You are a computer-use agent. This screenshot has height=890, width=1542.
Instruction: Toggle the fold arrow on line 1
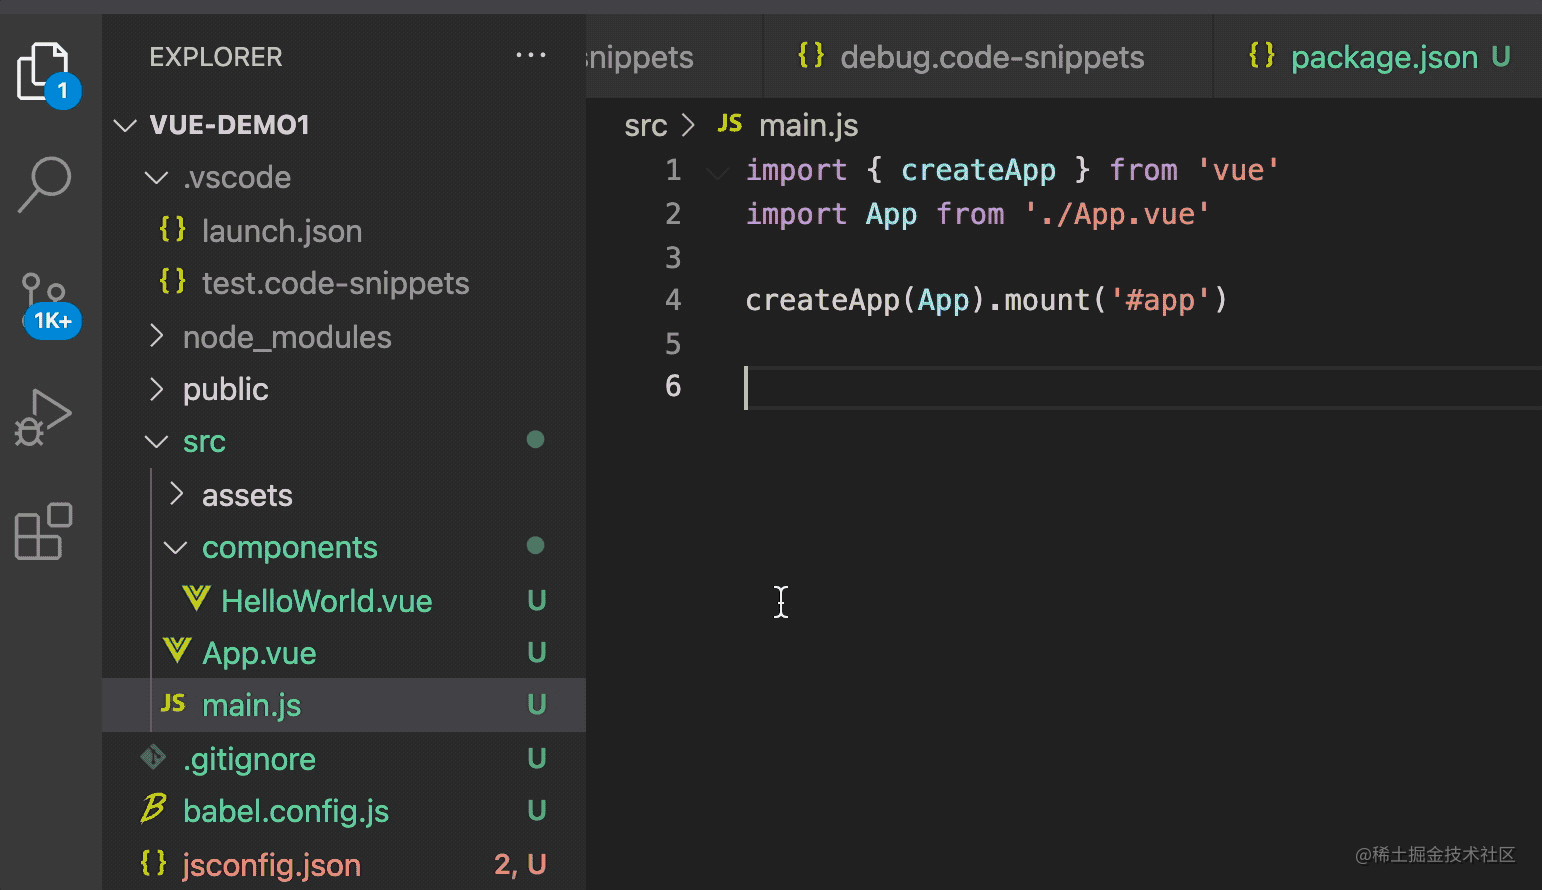[x=717, y=172]
